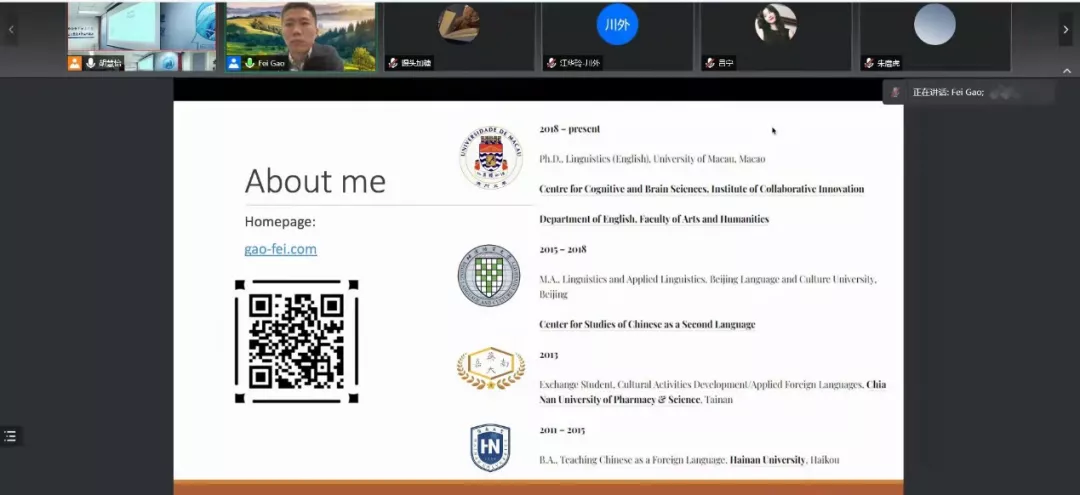Click Fei Gao's green microphone icon

[250, 63]
